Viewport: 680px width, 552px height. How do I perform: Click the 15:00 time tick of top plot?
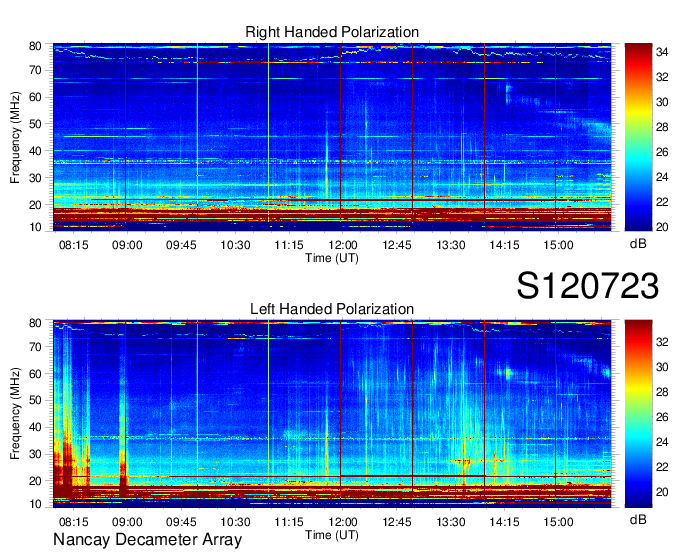(558, 245)
